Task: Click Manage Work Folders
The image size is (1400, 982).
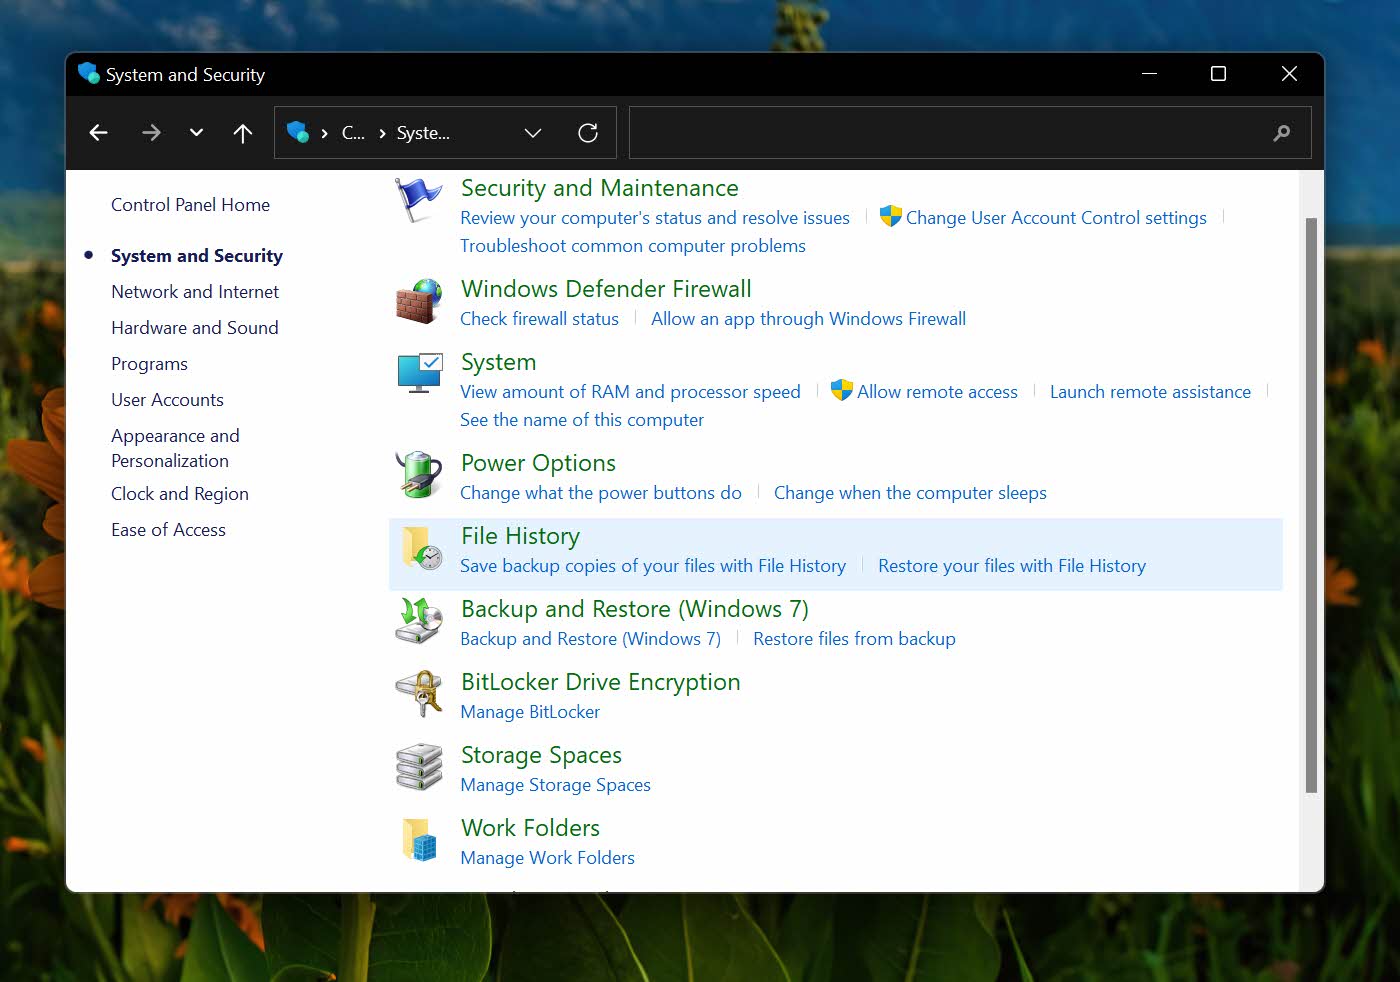Action: (547, 858)
